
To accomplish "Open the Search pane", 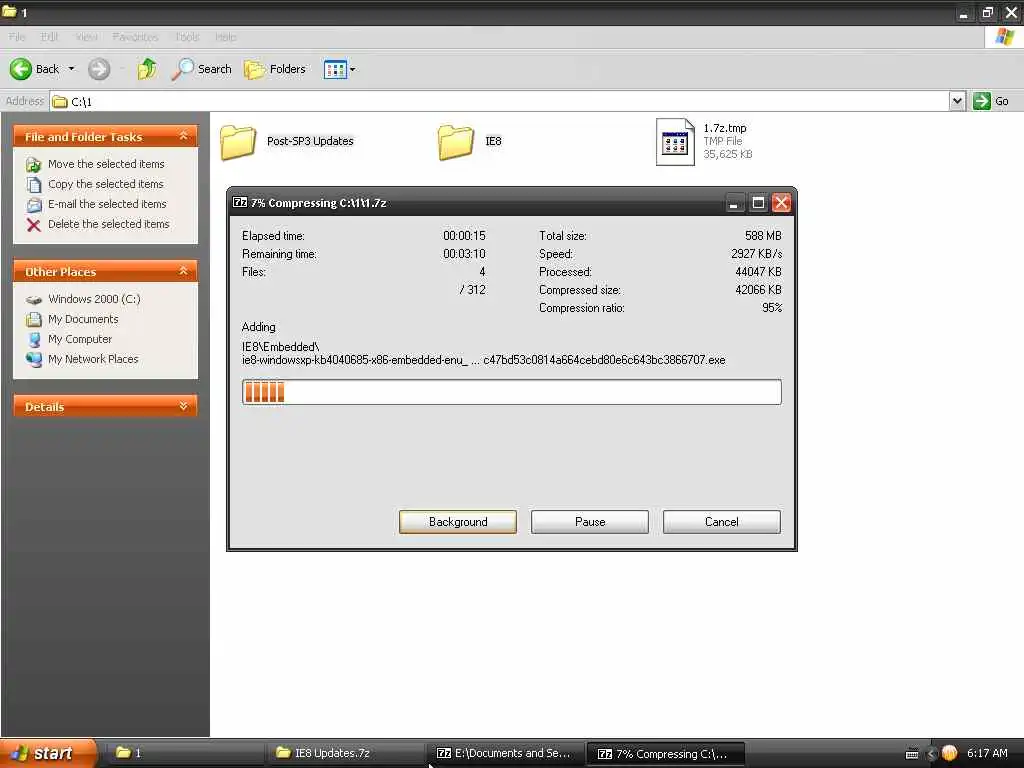I will point(201,69).
